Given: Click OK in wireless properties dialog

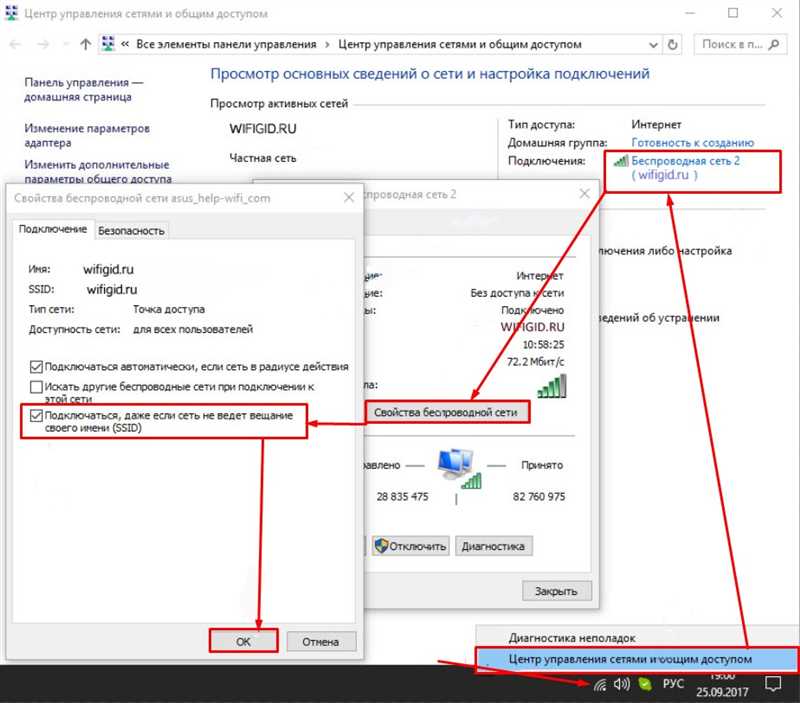Looking at the screenshot, I should 243,641.
